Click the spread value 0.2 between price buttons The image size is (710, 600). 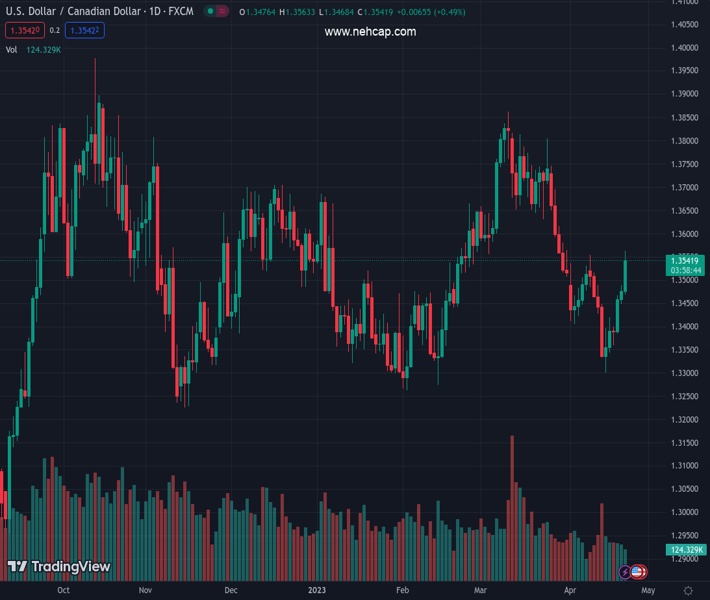(55, 30)
